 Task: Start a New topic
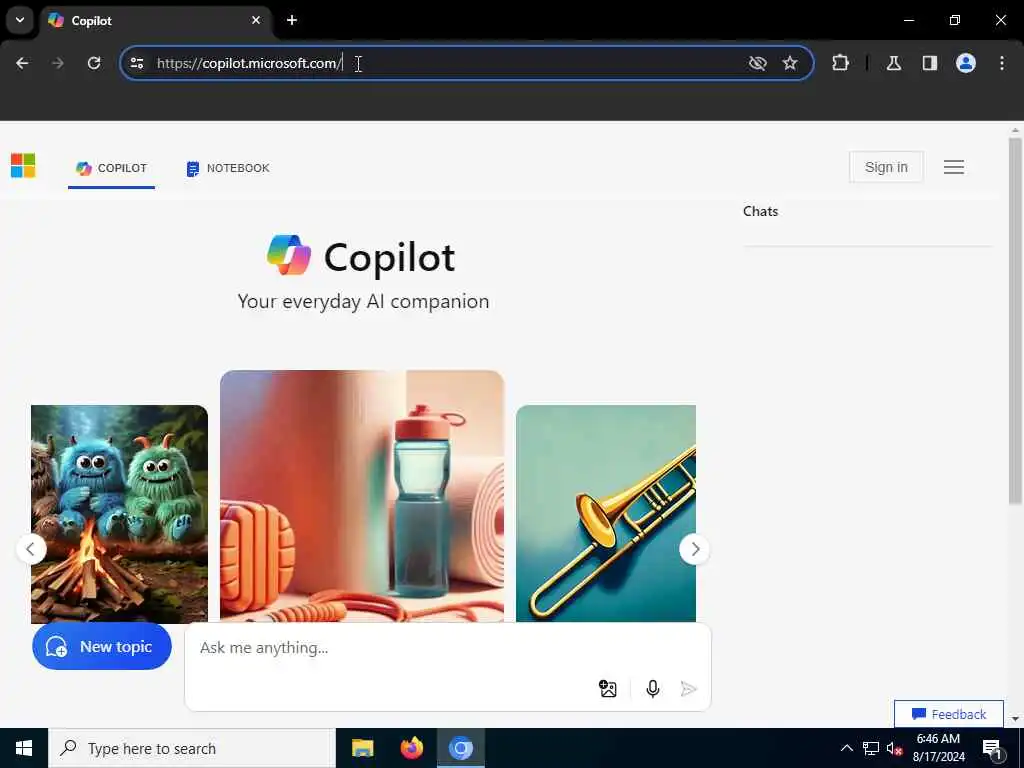click(x=102, y=646)
